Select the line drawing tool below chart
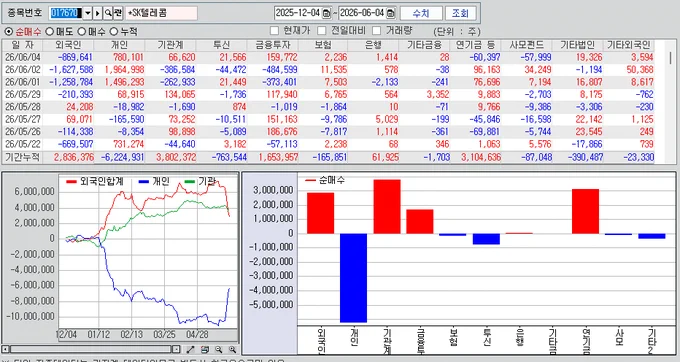This screenshot has height=362, width=680. click(190, 349)
